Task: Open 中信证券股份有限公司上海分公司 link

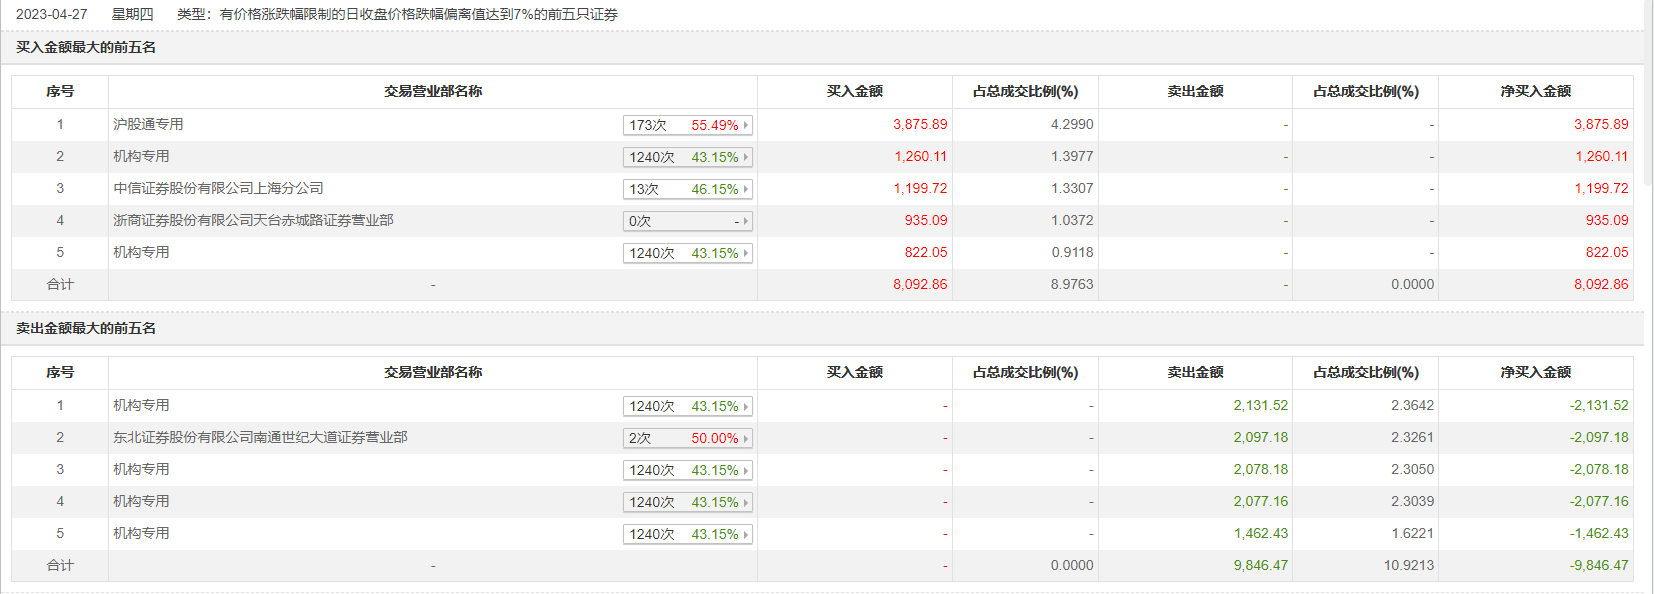Action: point(218,188)
